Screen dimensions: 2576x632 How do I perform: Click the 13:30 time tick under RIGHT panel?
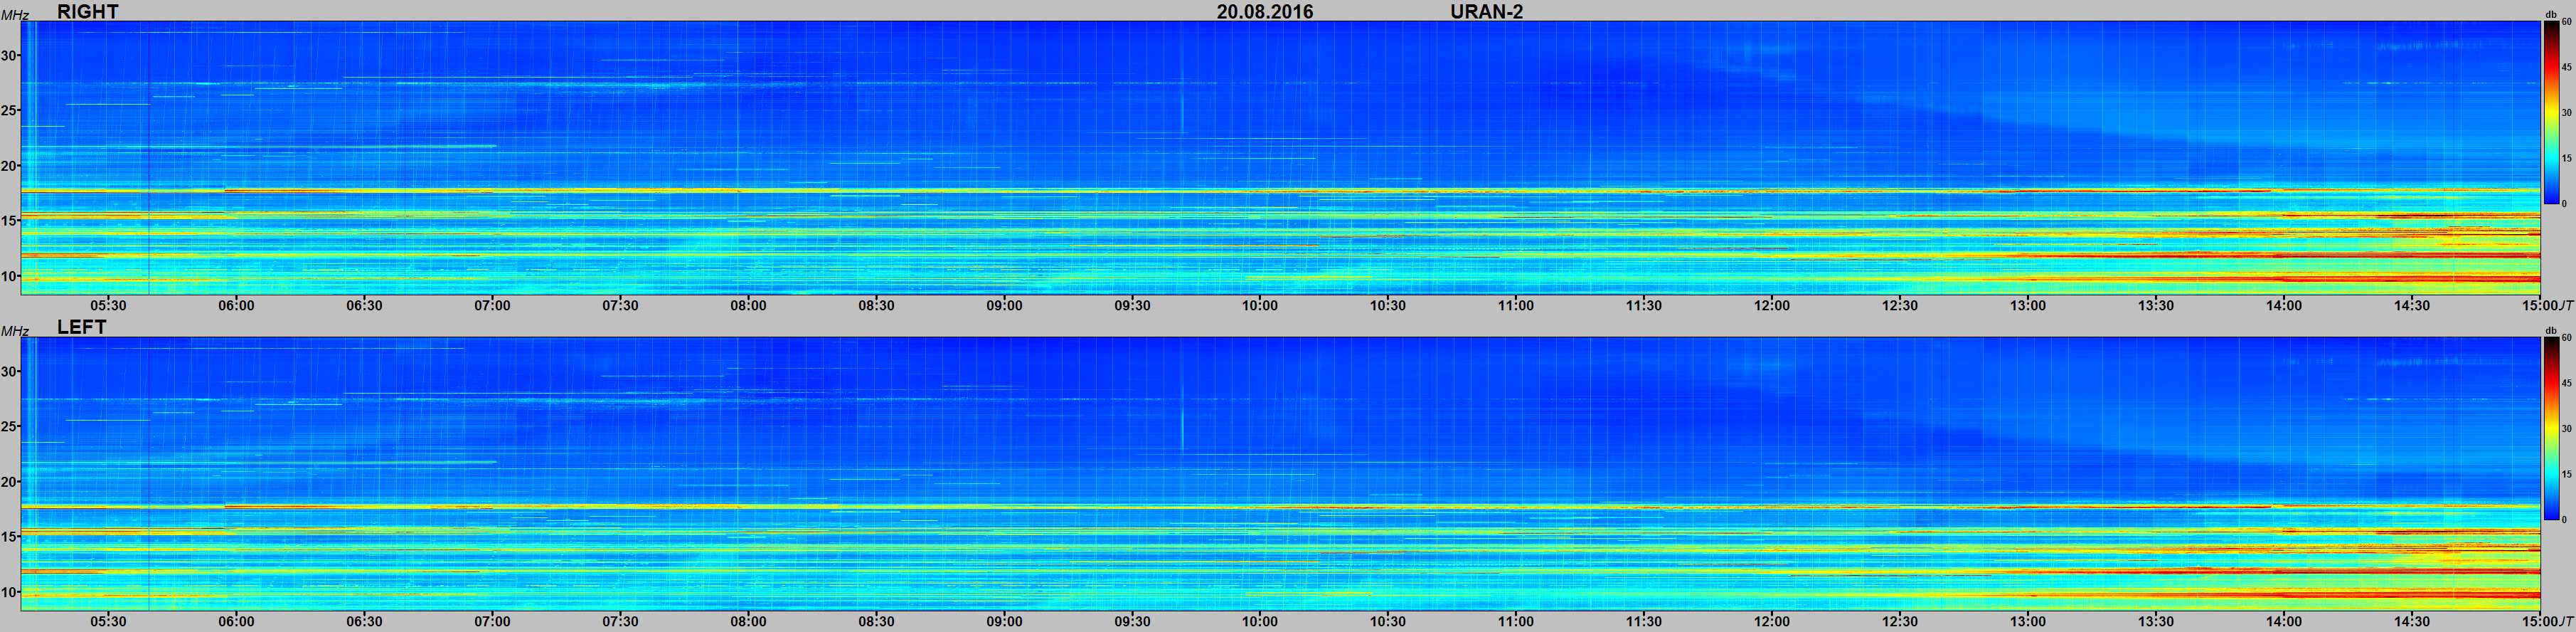tap(2156, 305)
